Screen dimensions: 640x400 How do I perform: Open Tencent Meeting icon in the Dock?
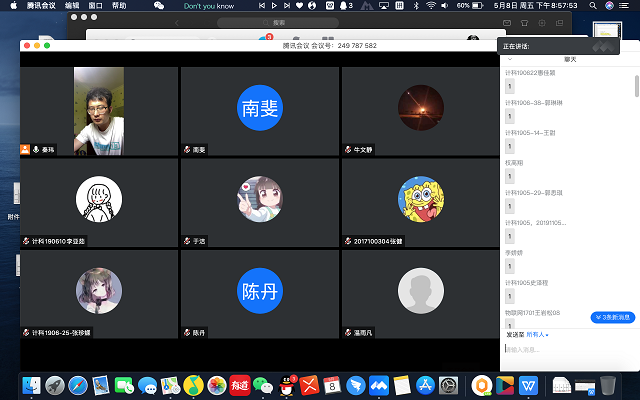[378, 384]
